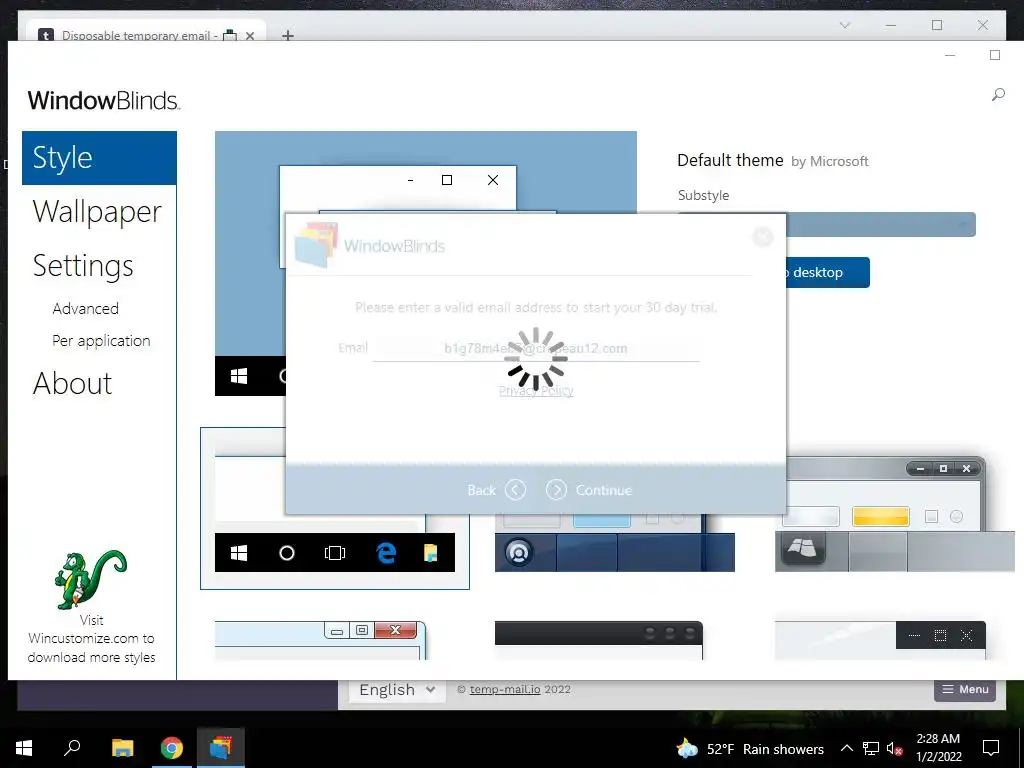The height and width of the screenshot is (768, 1024).
Task: Click the file explorer icon in style preview
Action: tap(430, 553)
